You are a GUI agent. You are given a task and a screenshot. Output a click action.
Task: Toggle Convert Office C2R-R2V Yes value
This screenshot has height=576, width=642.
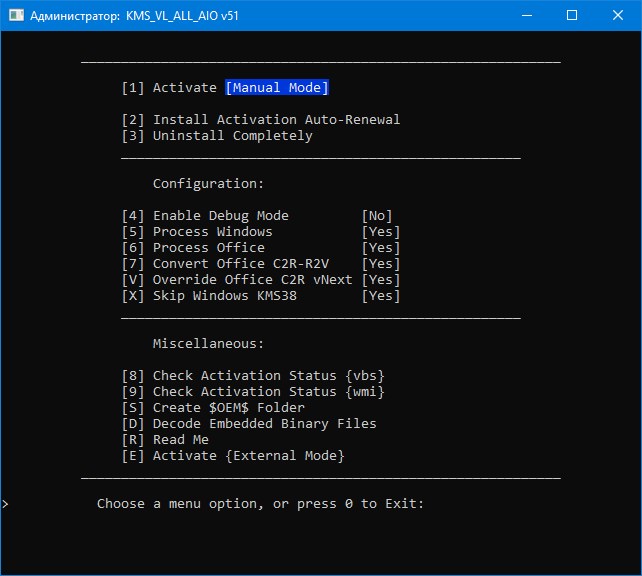pos(380,264)
